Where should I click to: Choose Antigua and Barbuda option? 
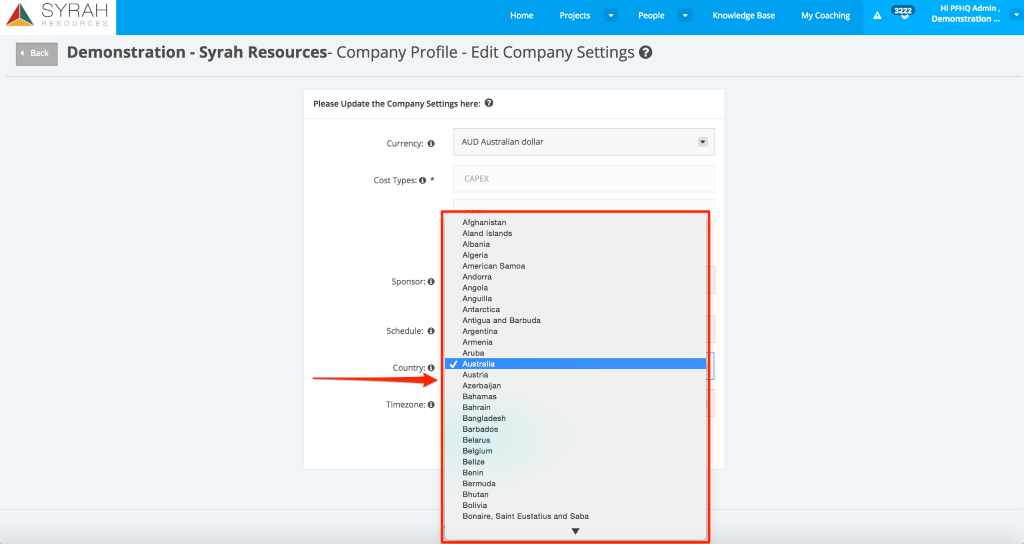click(575, 320)
